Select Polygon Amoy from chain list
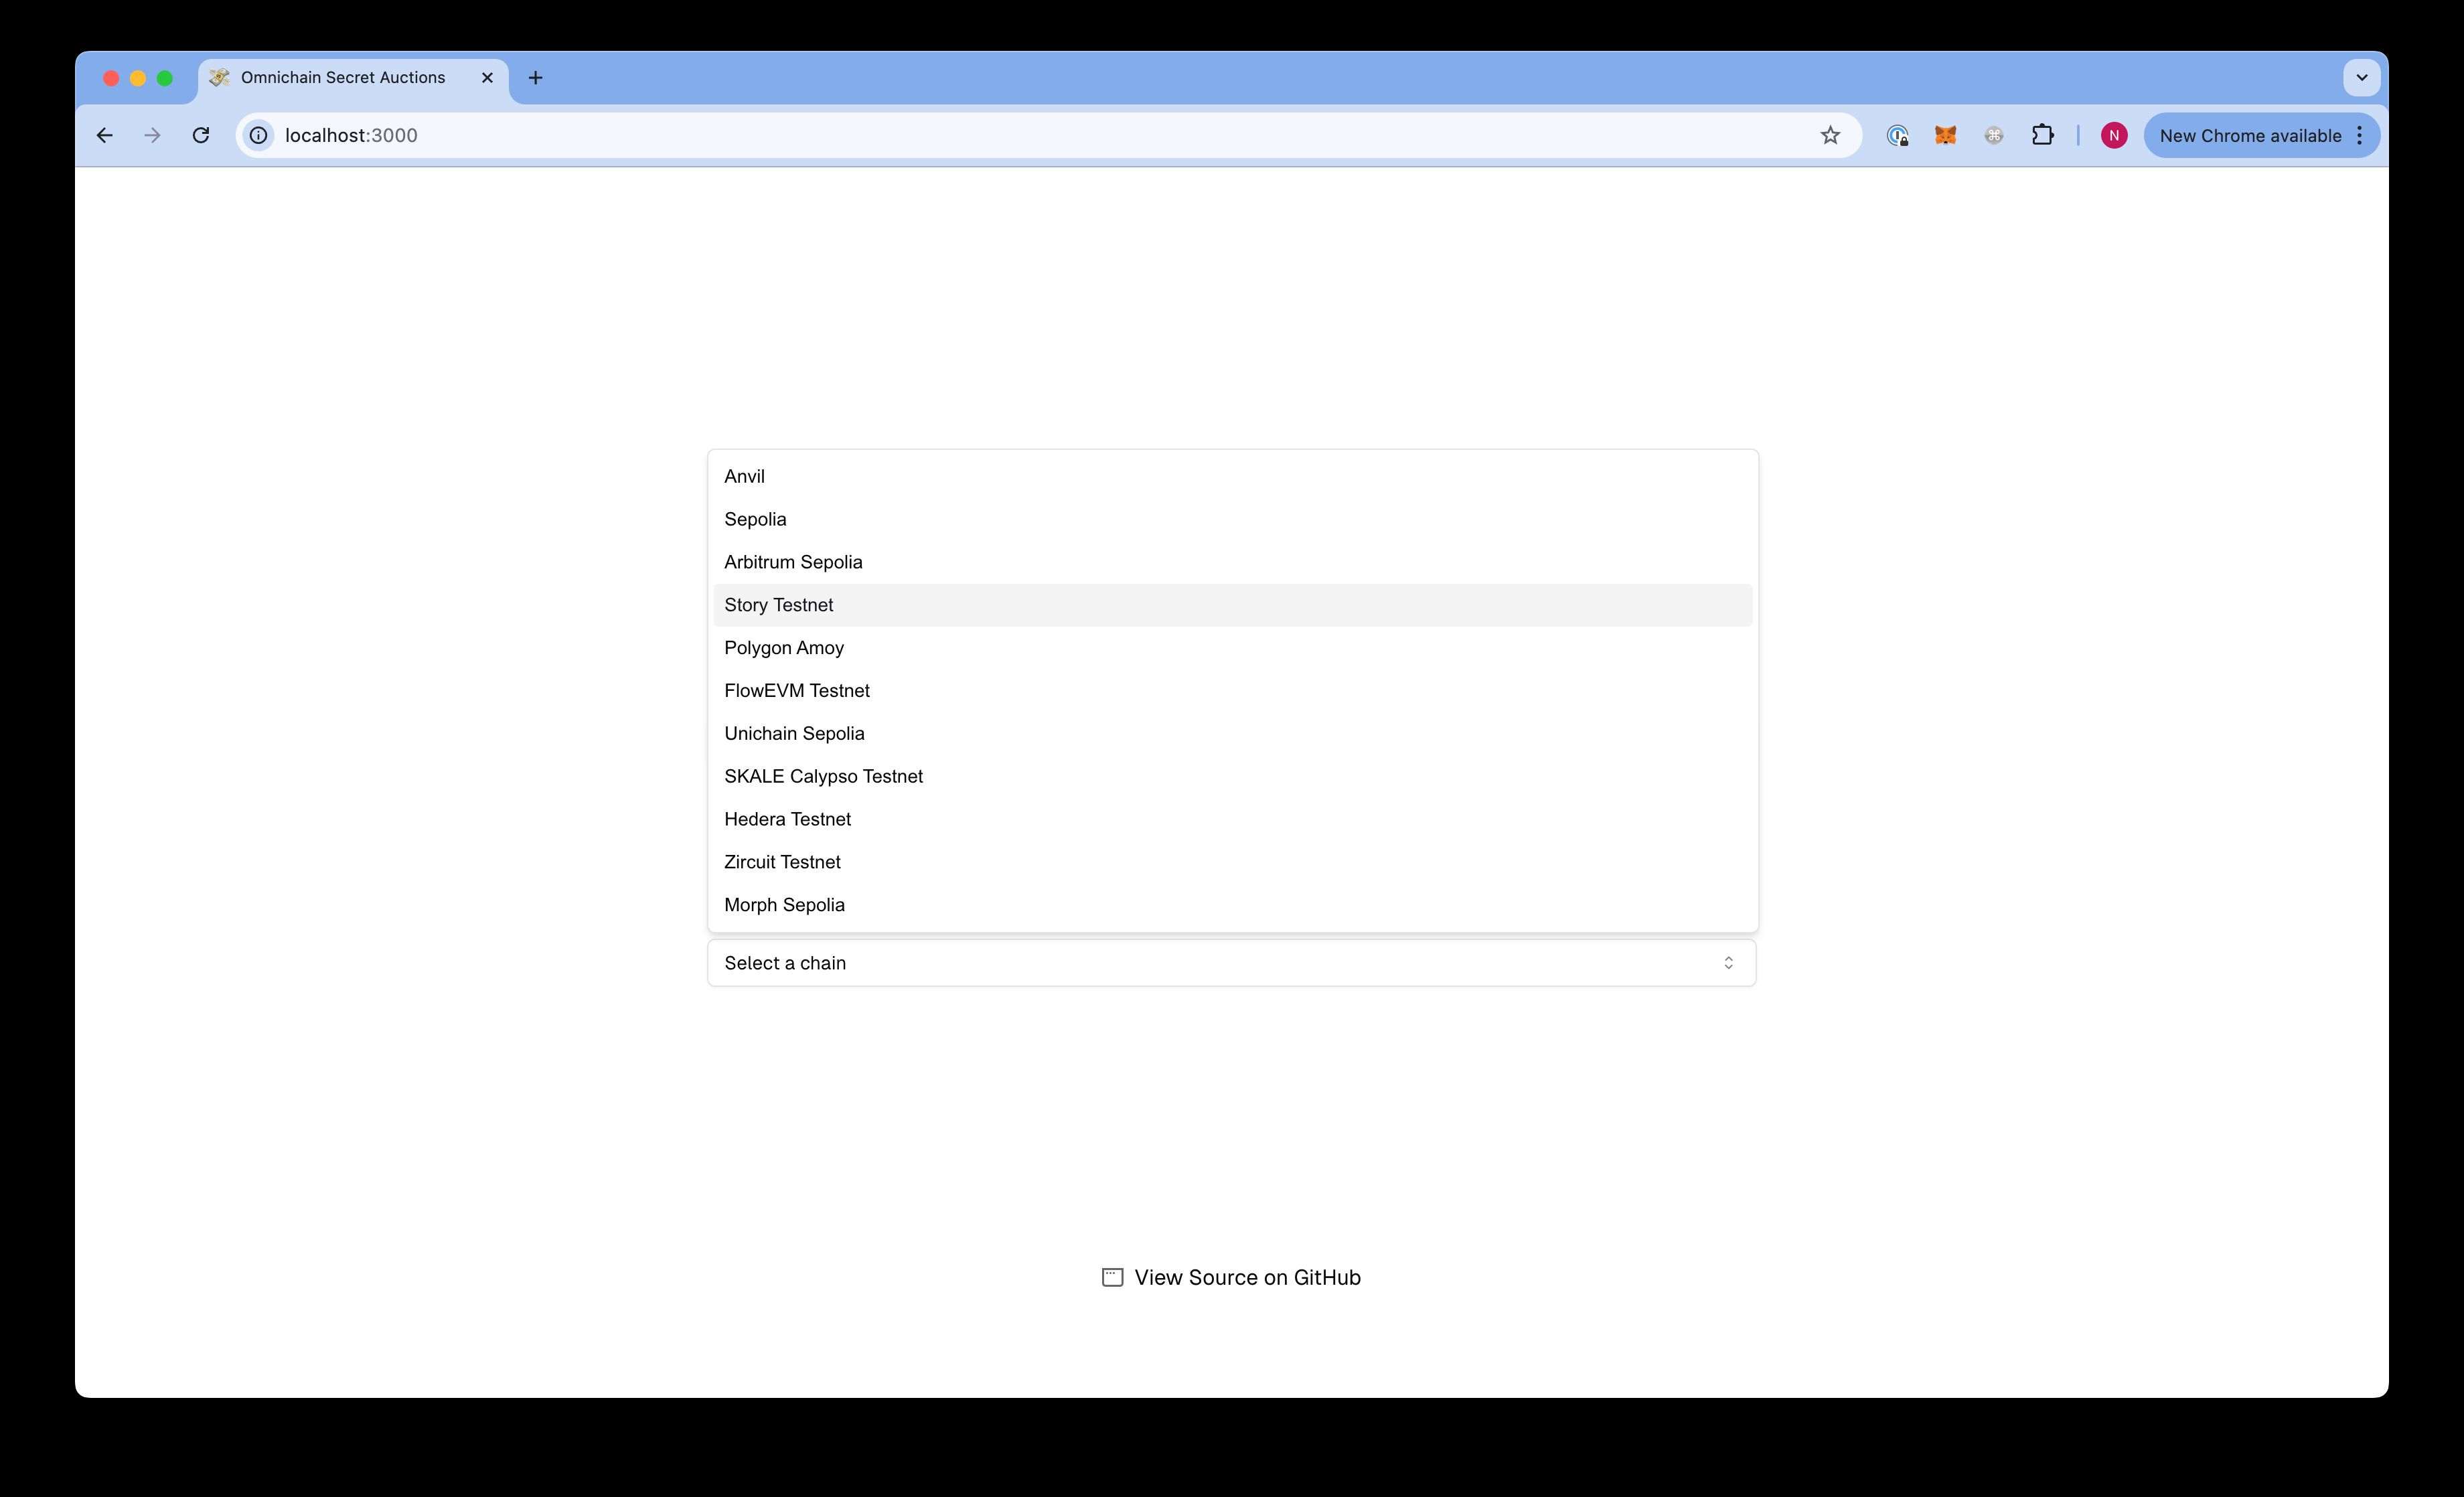This screenshot has width=2464, height=1497. pos(783,647)
